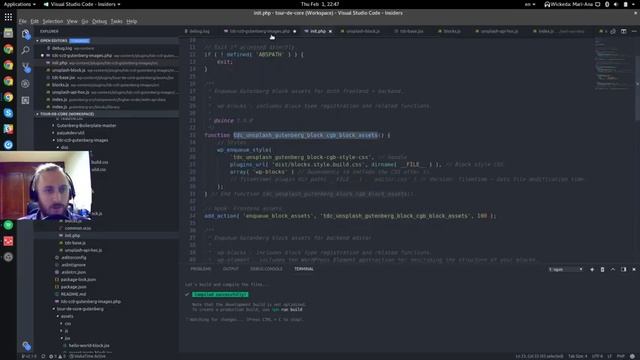Click the feedback smiley in status bar
The height and width of the screenshot is (360, 640).
(632, 356)
